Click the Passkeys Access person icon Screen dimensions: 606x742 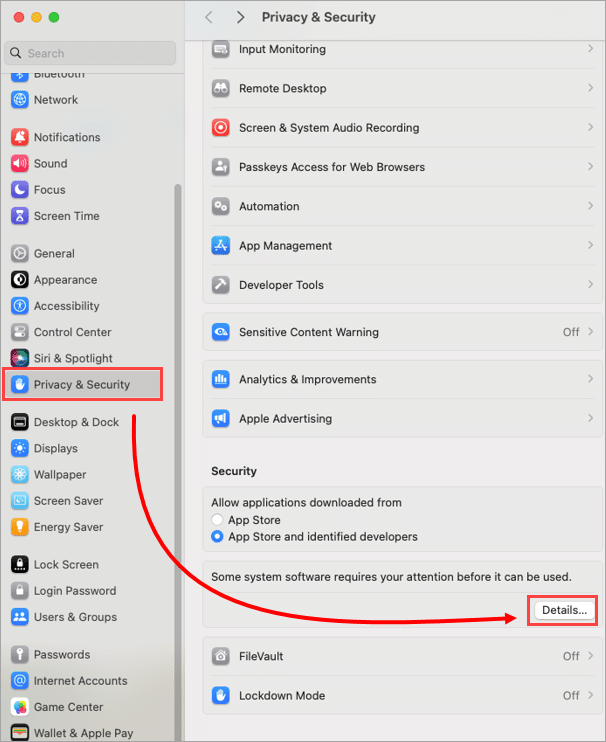(220, 167)
